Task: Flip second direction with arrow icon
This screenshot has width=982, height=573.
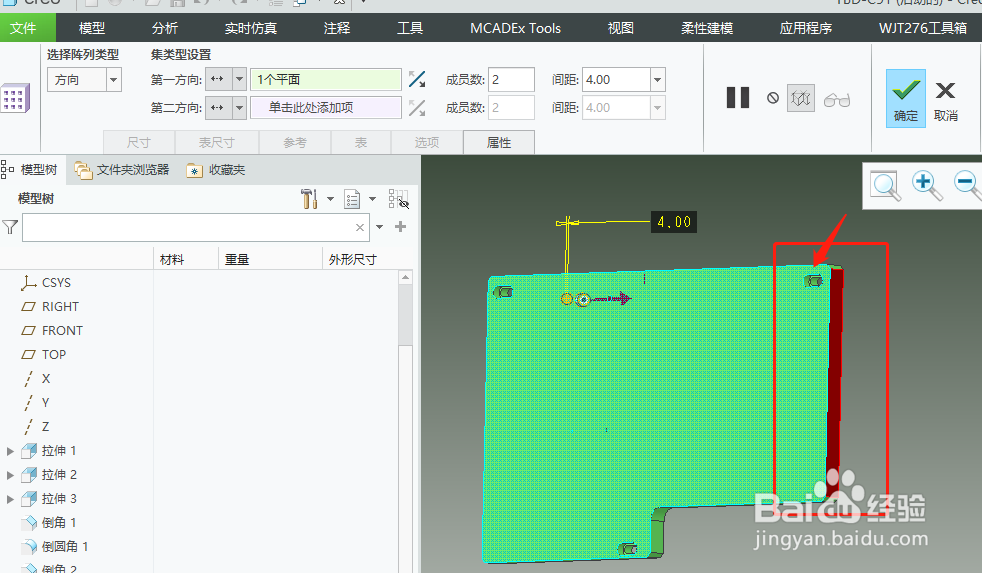Action: (417, 108)
